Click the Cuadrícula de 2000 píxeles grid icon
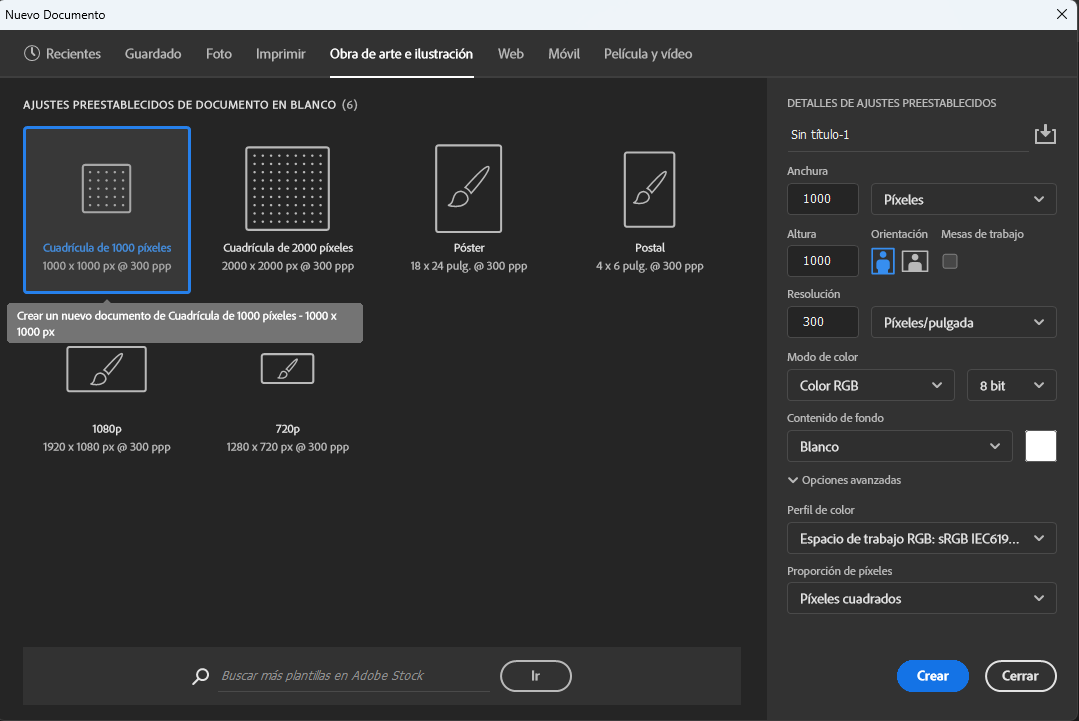Screen dimensions: 1079x721 click(288, 189)
